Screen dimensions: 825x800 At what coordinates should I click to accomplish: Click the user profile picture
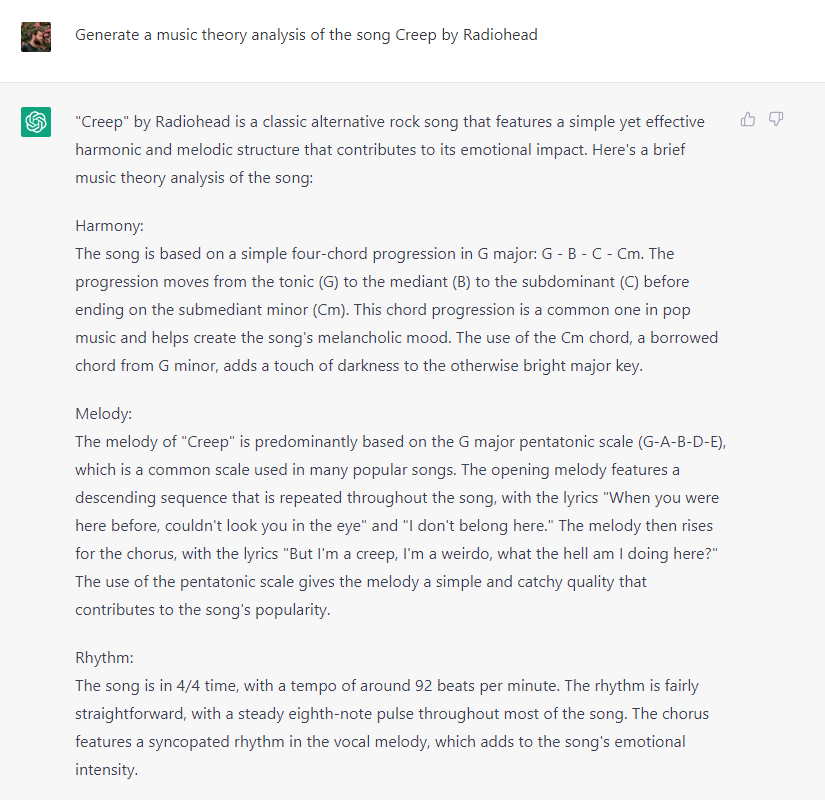click(x=36, y=37)
